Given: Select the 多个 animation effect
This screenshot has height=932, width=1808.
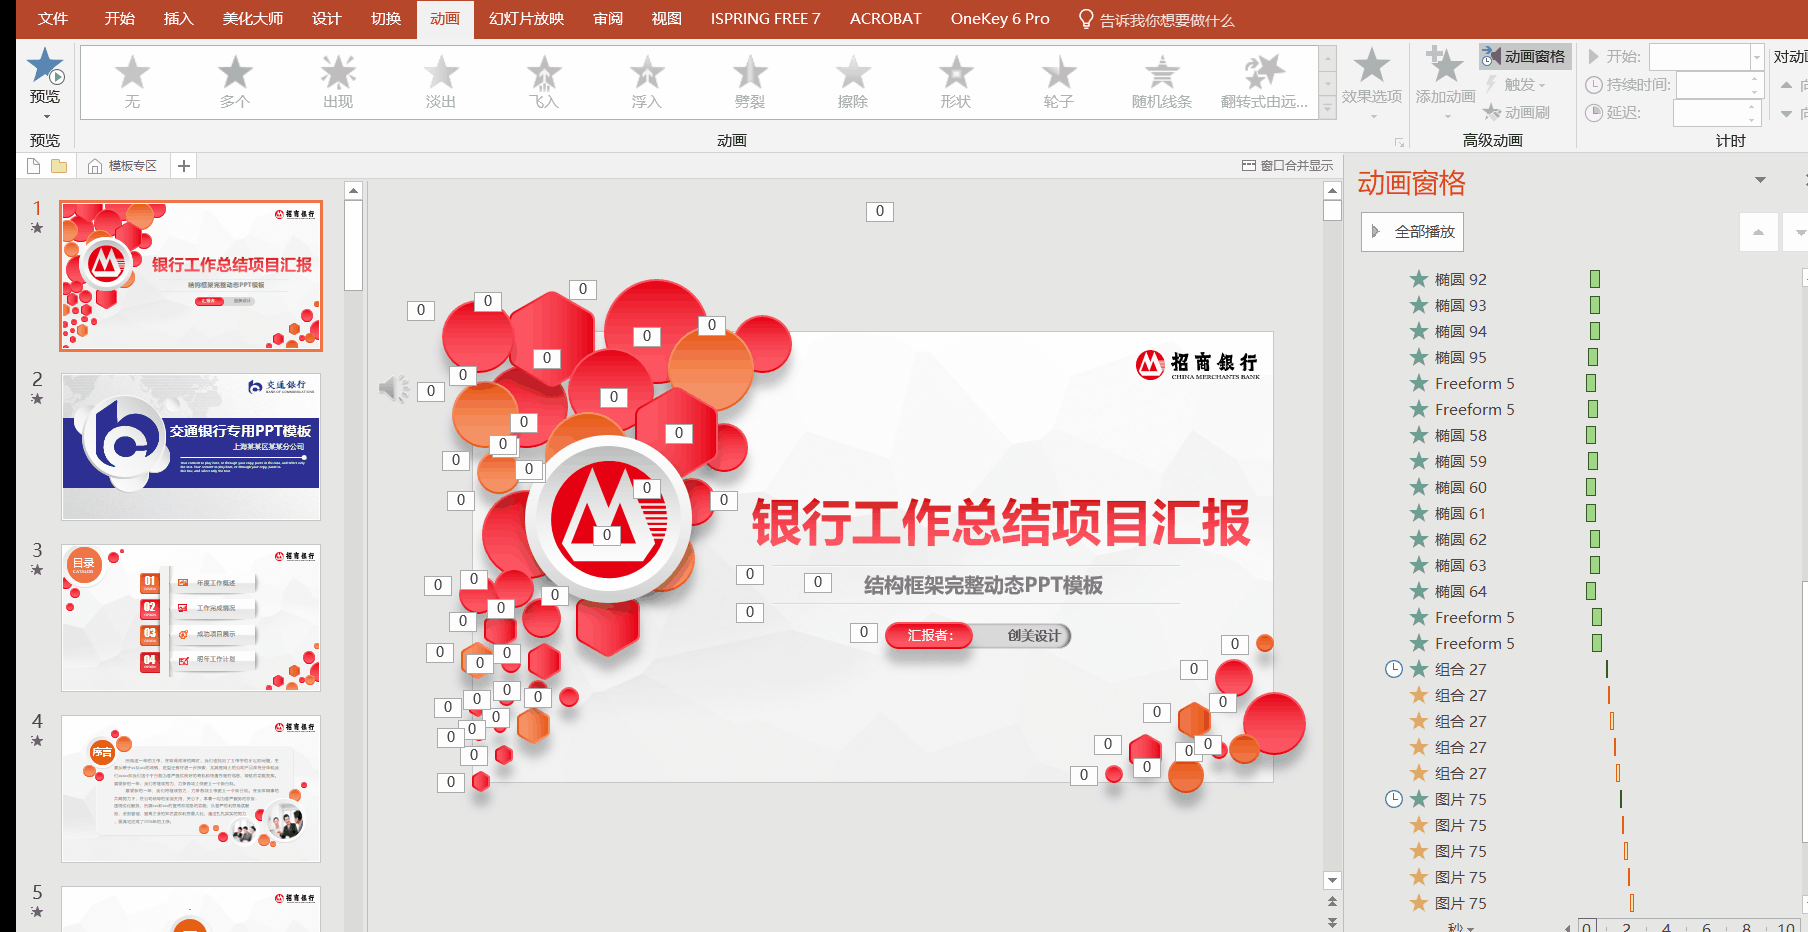Looking at the screenshot, I should pos(235,82).
